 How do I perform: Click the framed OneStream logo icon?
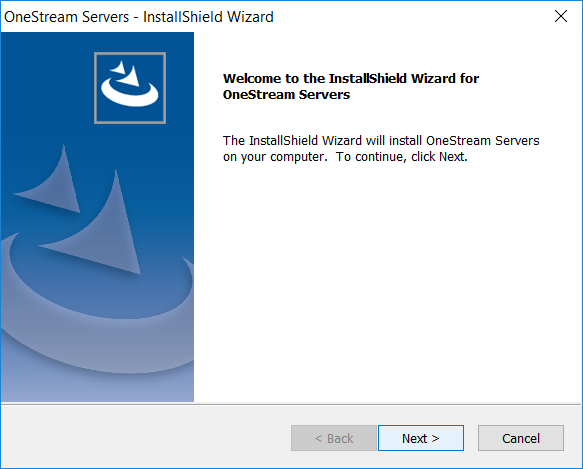130,88
